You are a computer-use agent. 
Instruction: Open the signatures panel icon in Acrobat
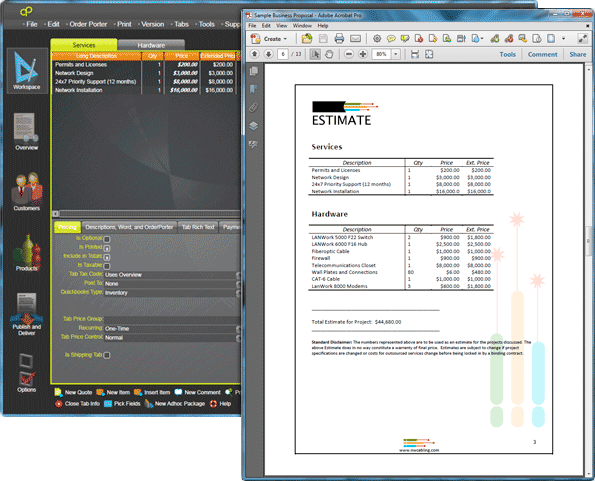(254, 144)
